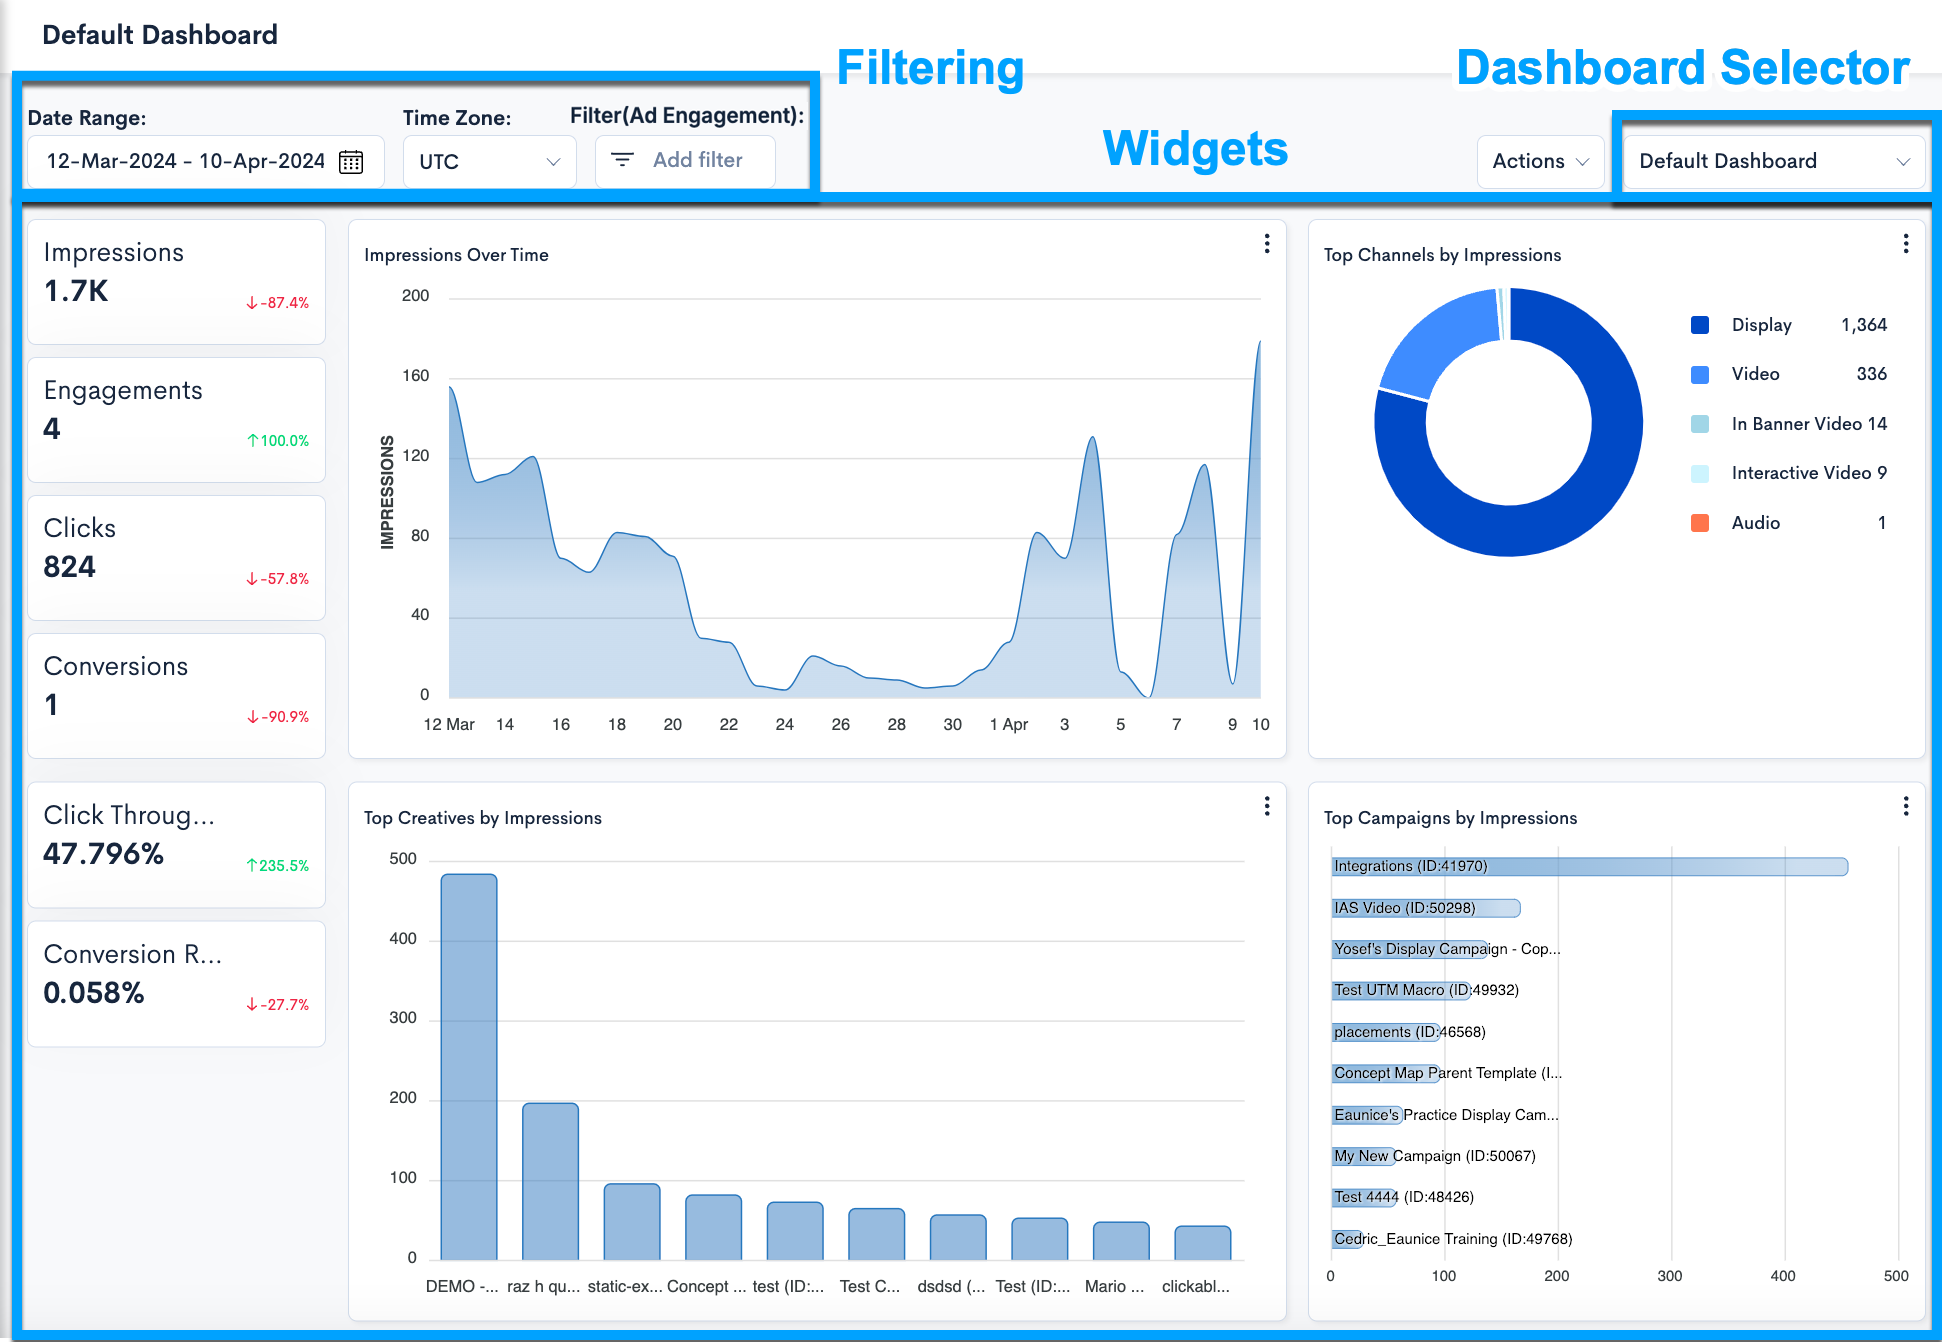The height and width of the screenshot is (1342, 1942).
Task: Click the raz h qu... creative bar
Action: pos(550,1181)
